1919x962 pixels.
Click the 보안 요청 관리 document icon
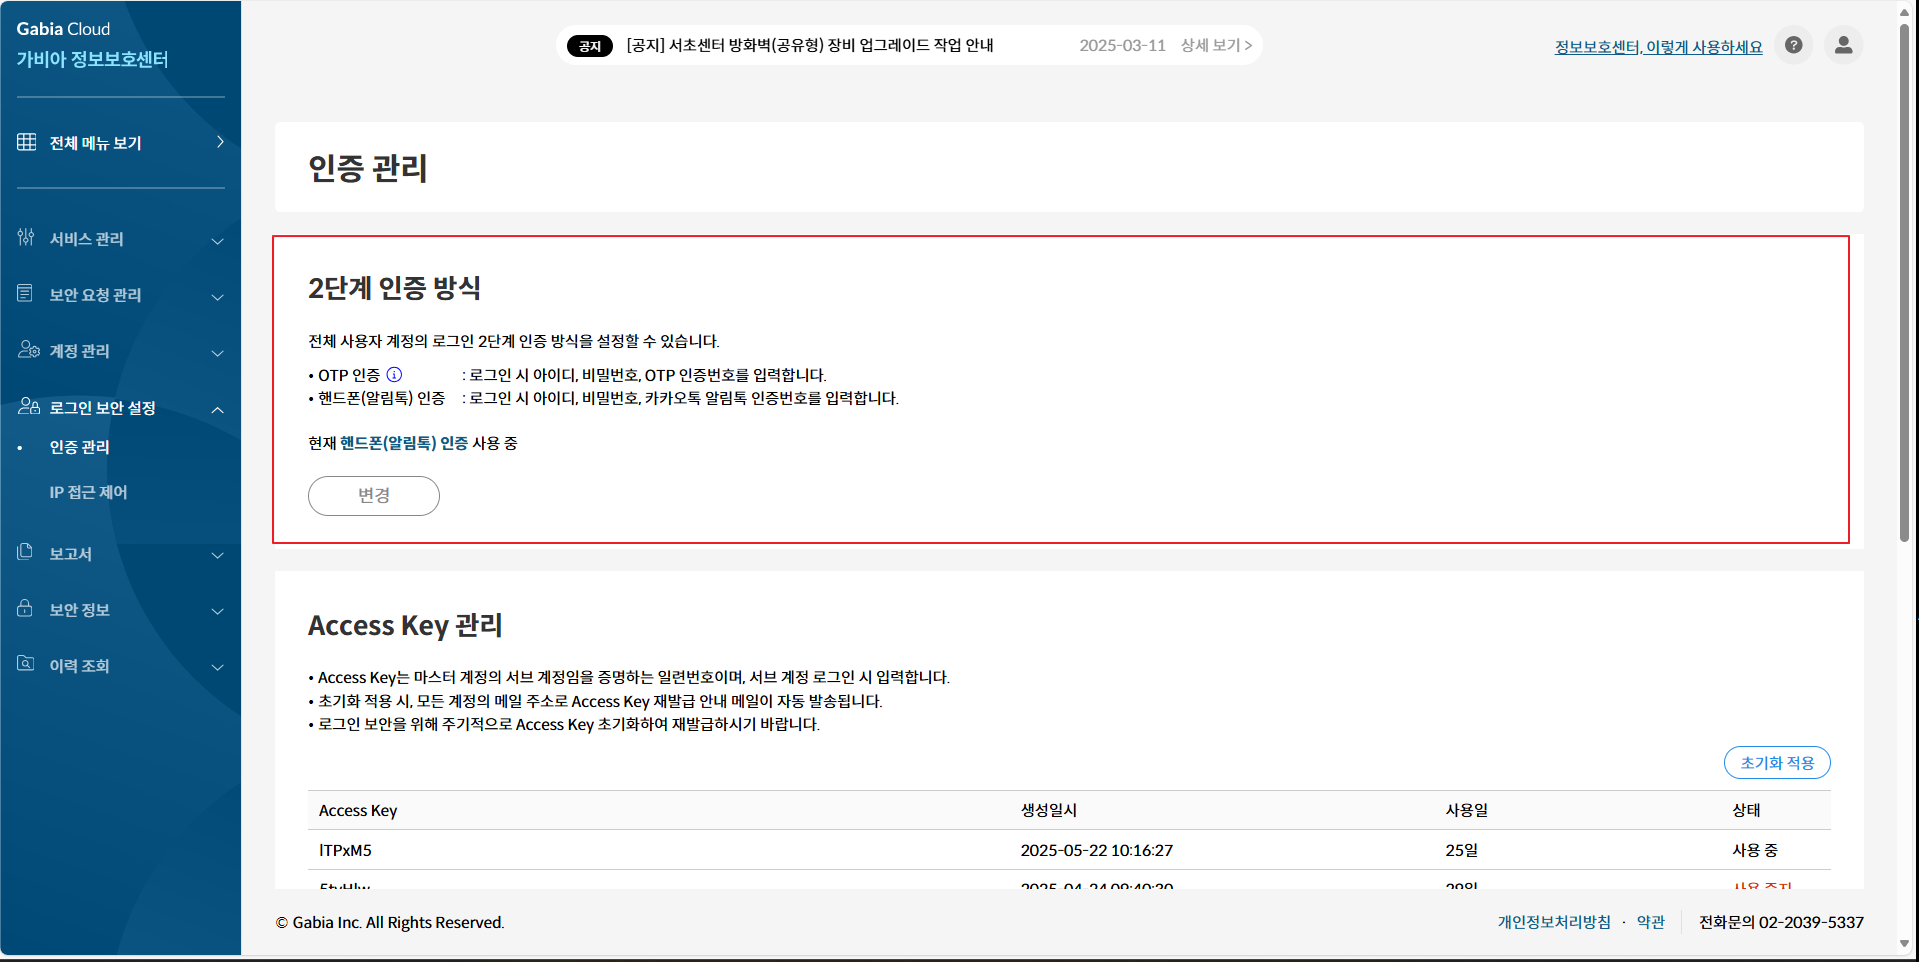click(x=26, y=293)
